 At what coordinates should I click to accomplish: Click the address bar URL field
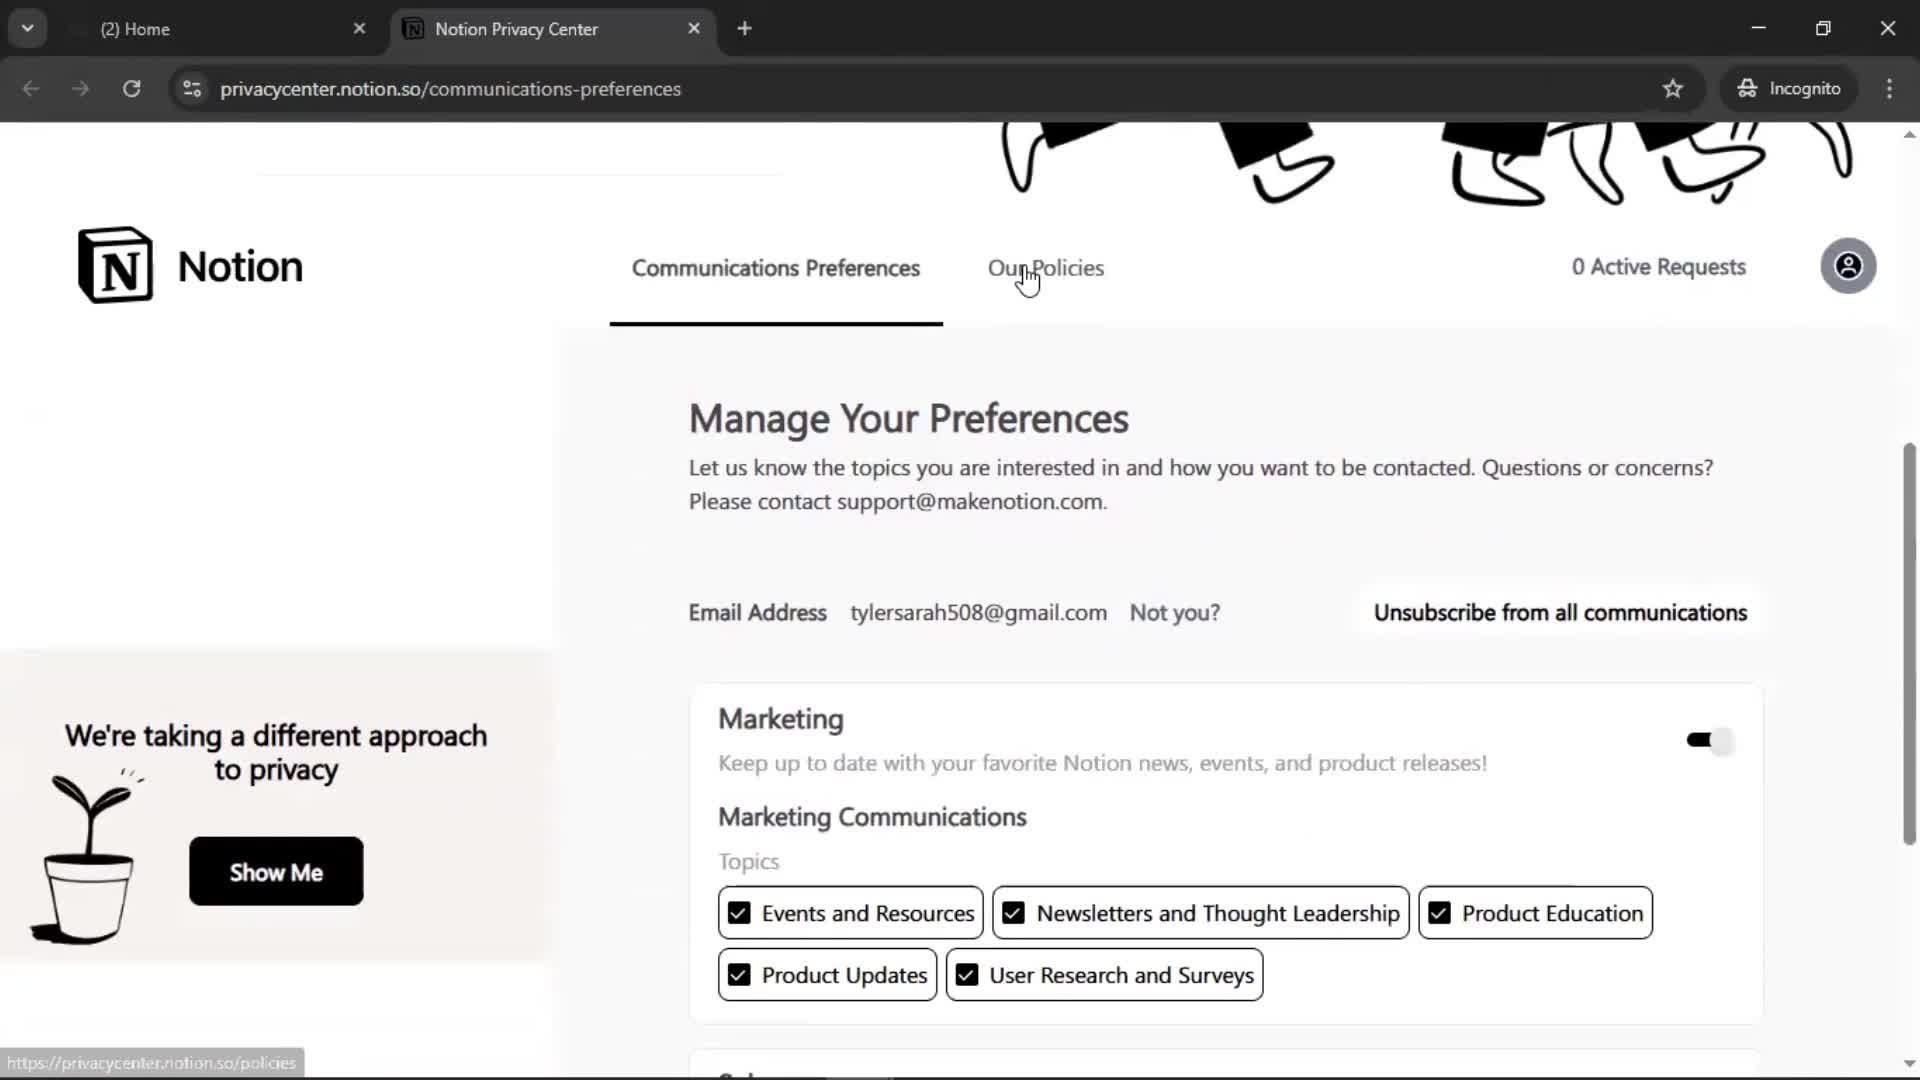click(x=930, y=89)
